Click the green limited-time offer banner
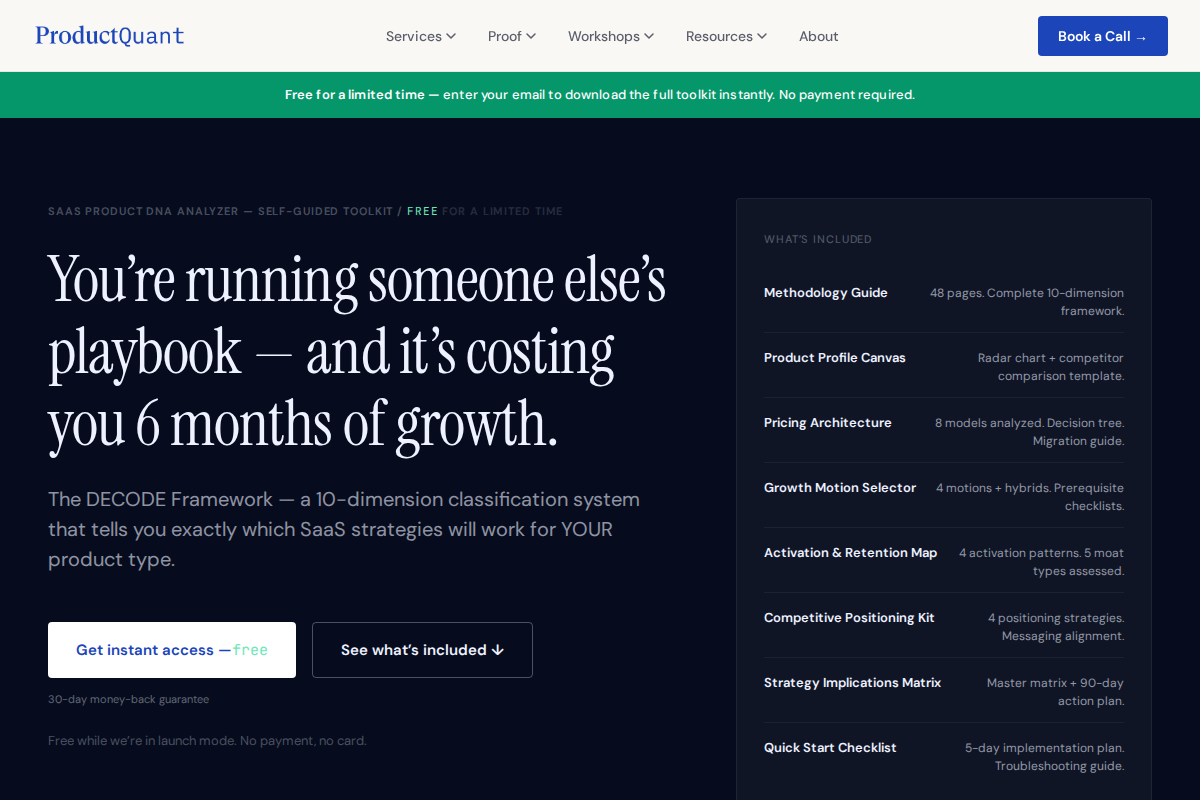 tap(600, 94)
